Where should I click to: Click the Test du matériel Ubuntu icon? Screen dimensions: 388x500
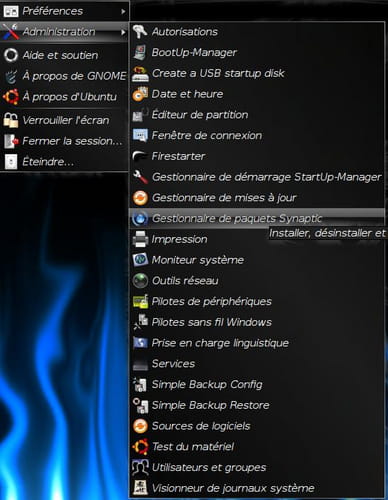[140, 447]
